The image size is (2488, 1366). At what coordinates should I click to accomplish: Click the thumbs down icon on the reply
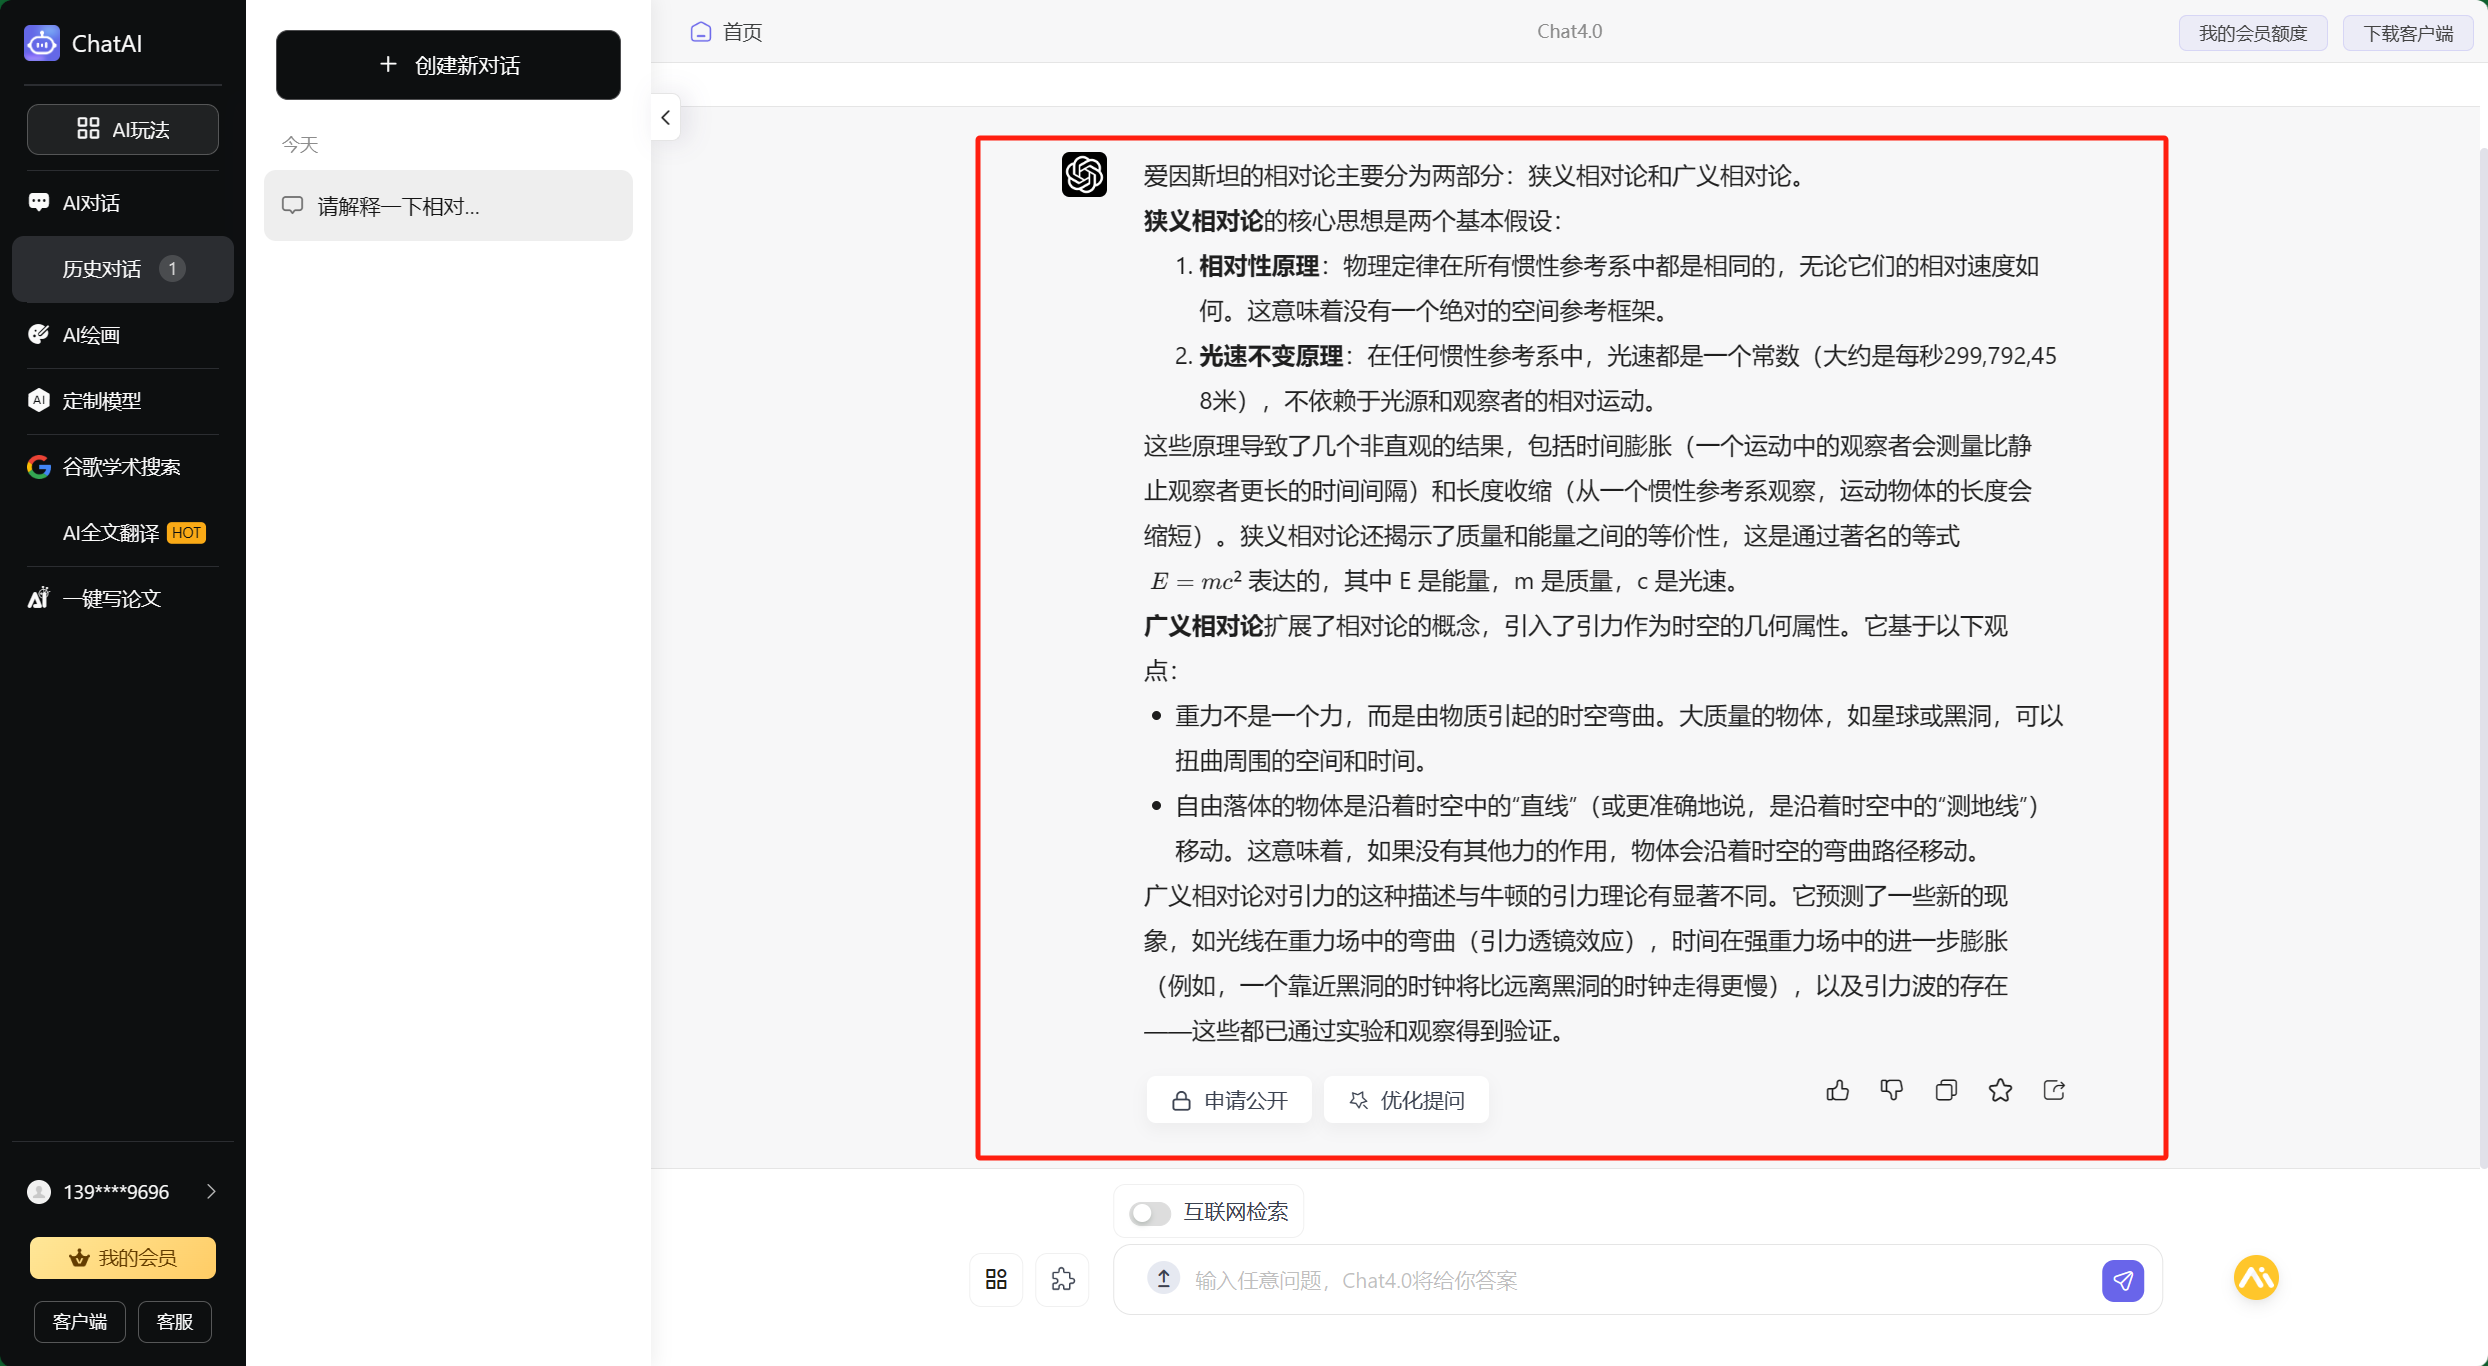[x=1891, y=1090]
